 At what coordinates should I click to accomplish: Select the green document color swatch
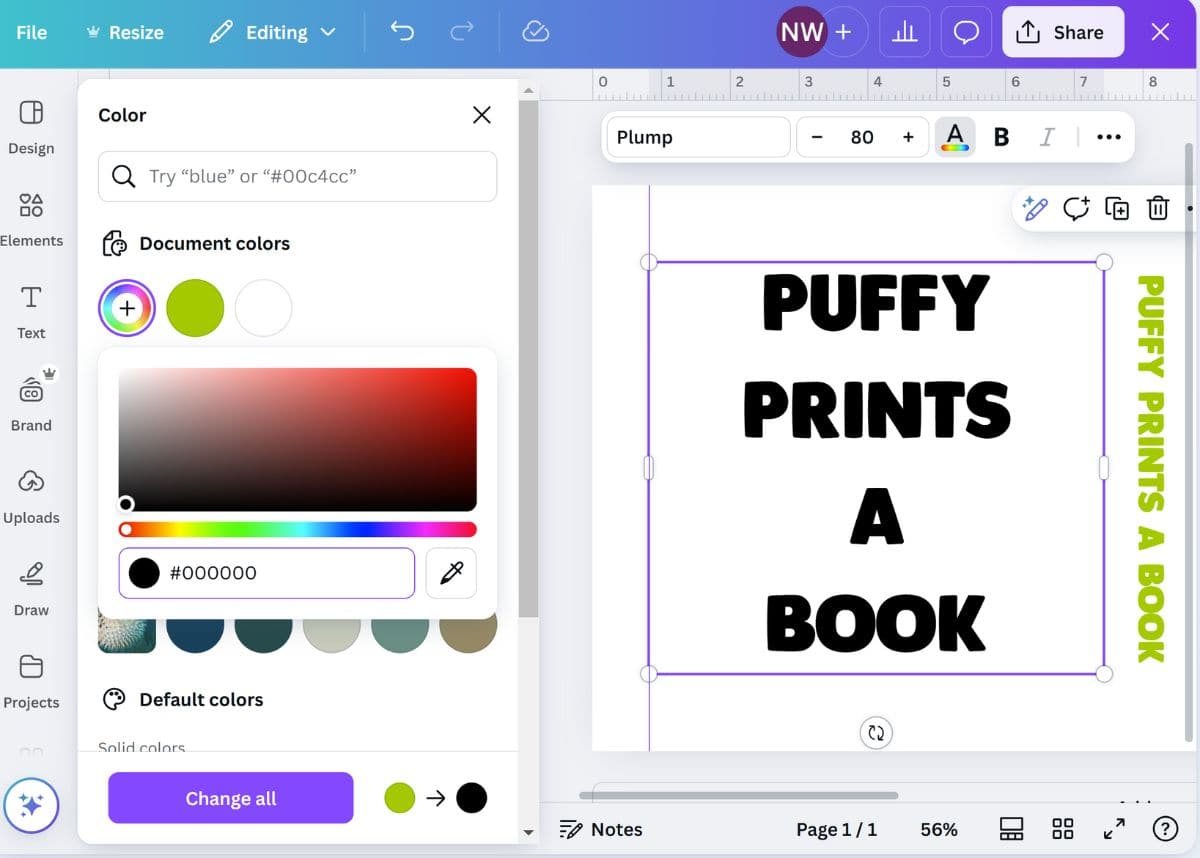195,308
